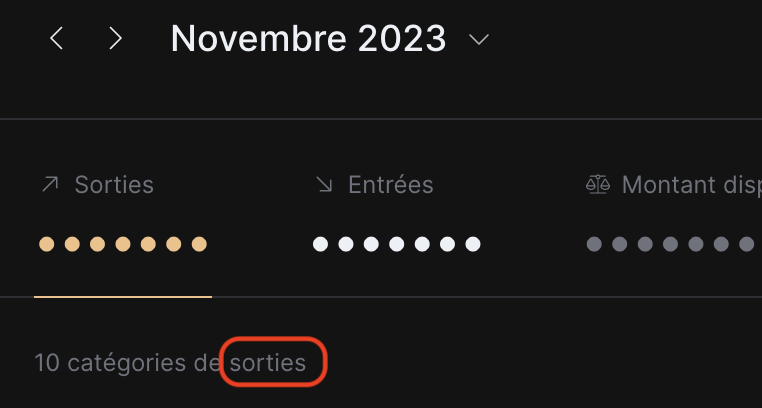Reveal the hidden Sorties amount dots

[x=123, y=244]
